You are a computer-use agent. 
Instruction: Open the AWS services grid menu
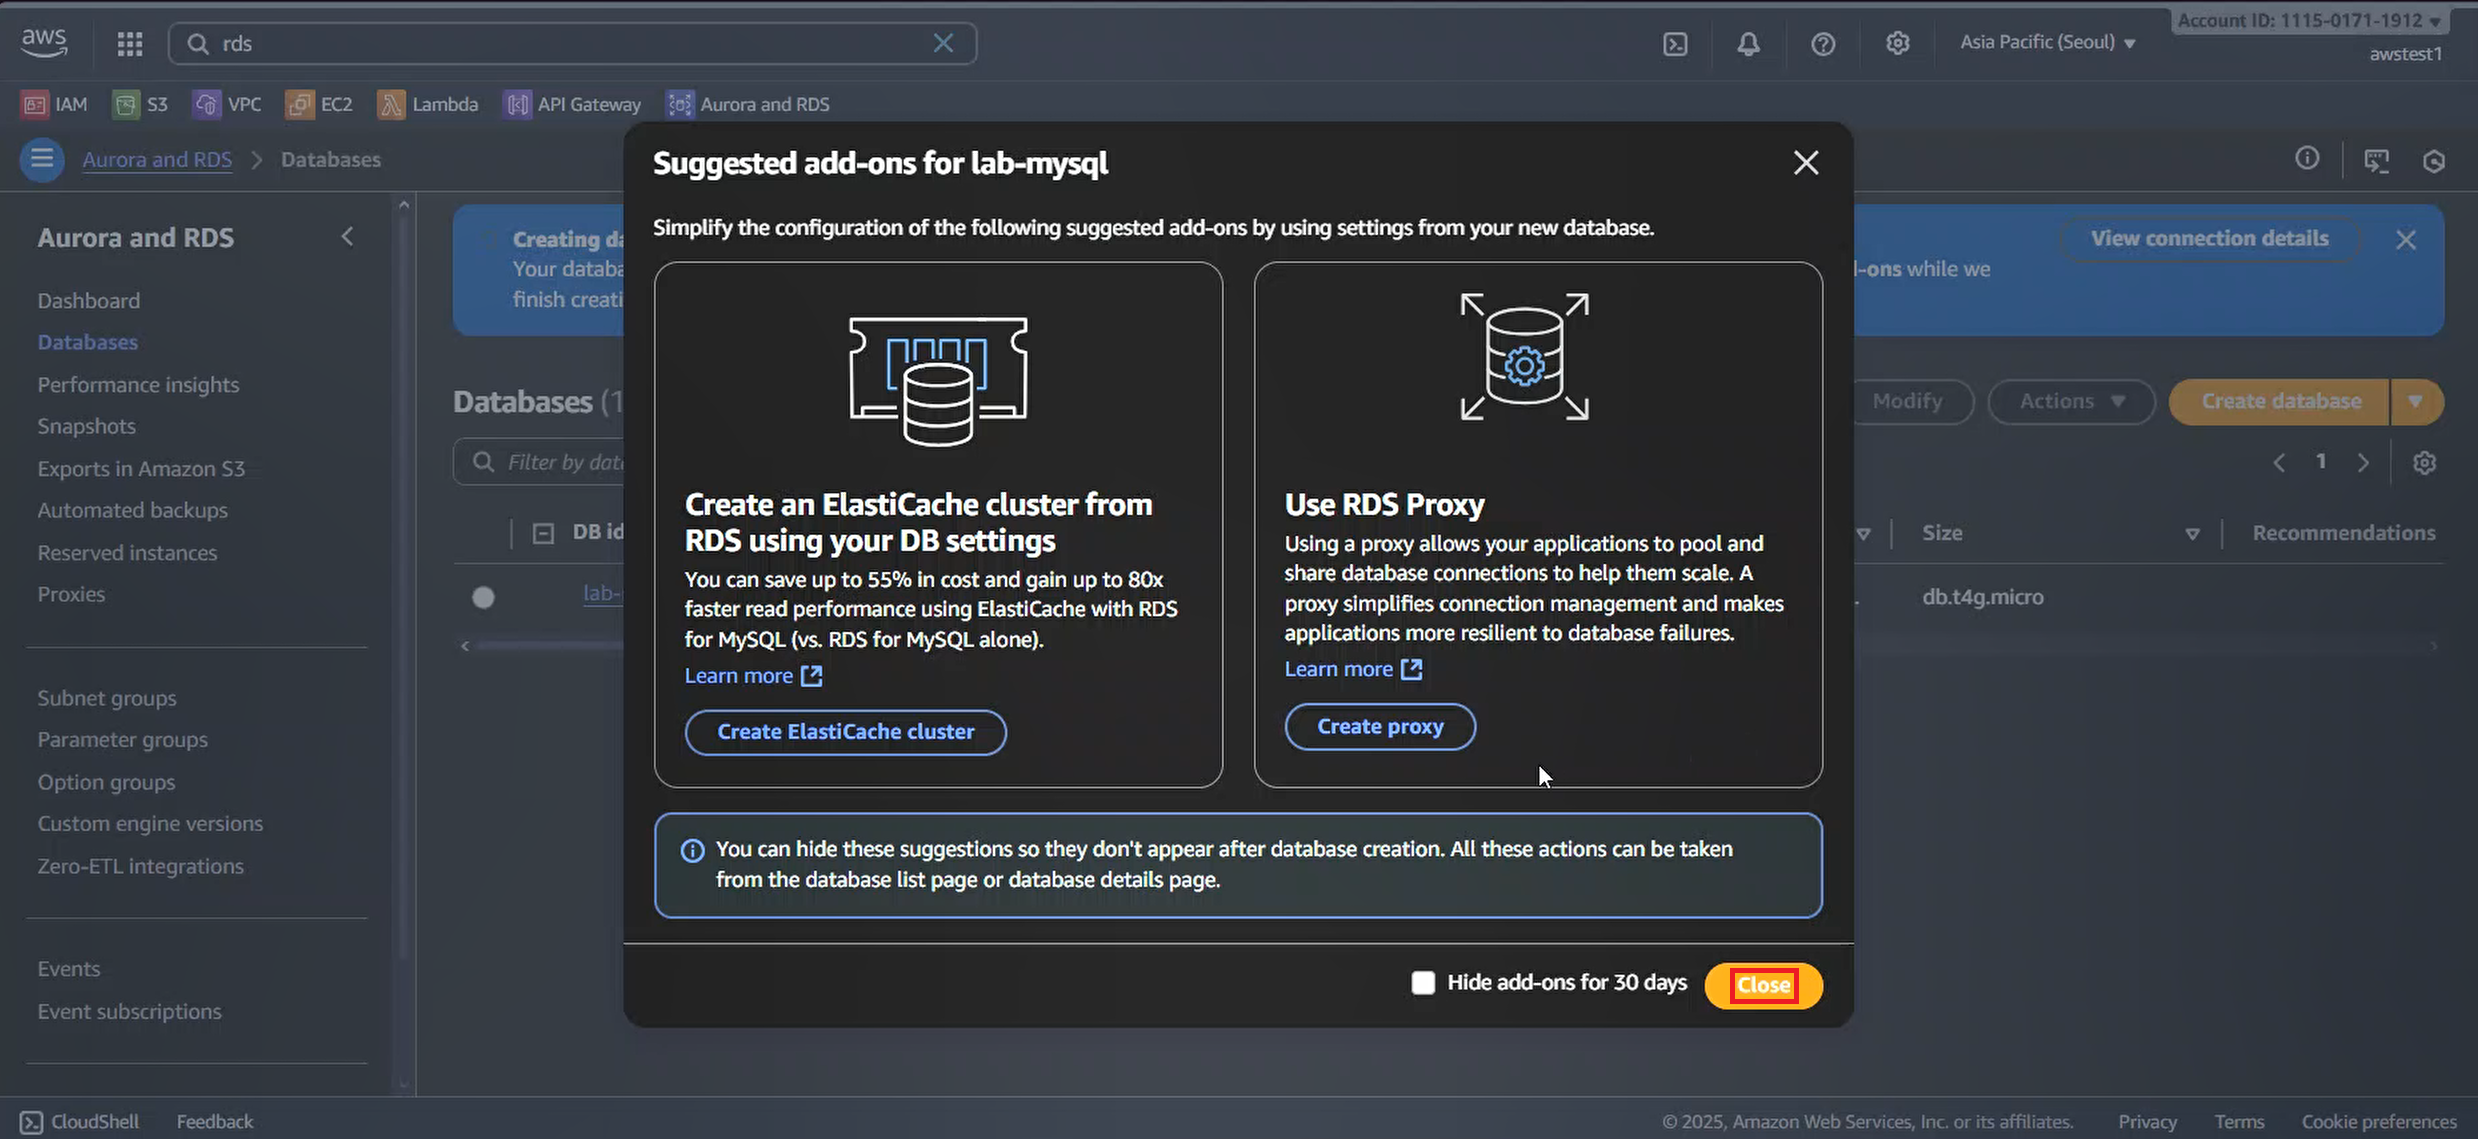[130, 43]
